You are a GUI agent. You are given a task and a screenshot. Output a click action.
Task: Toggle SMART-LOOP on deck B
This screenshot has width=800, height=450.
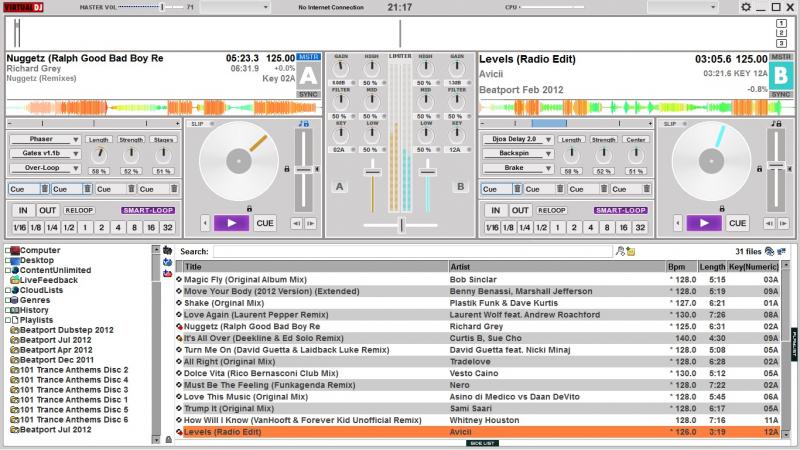pos(620,210)
